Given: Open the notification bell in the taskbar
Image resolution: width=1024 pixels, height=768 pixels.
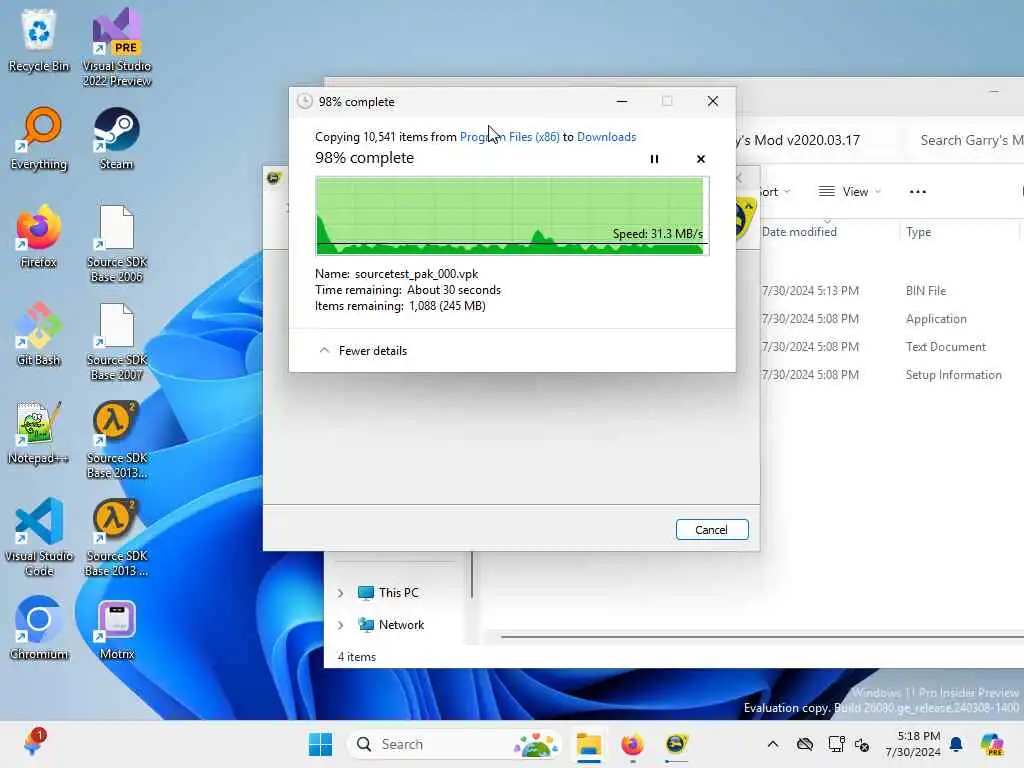Looking at the screenshot, I should pos(956,744).
